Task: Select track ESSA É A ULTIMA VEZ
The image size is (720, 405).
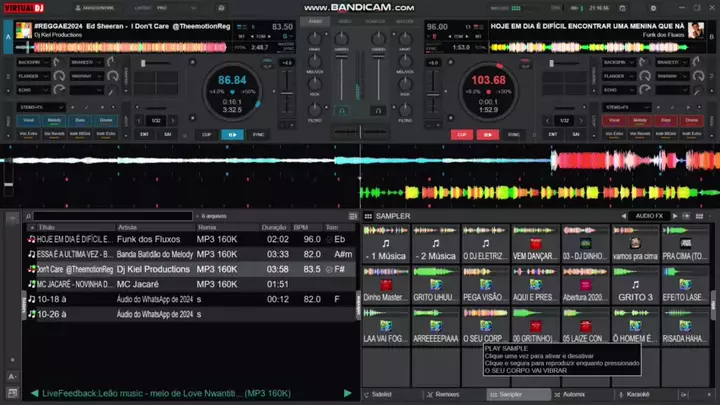Action: click(x=190, y=254)
